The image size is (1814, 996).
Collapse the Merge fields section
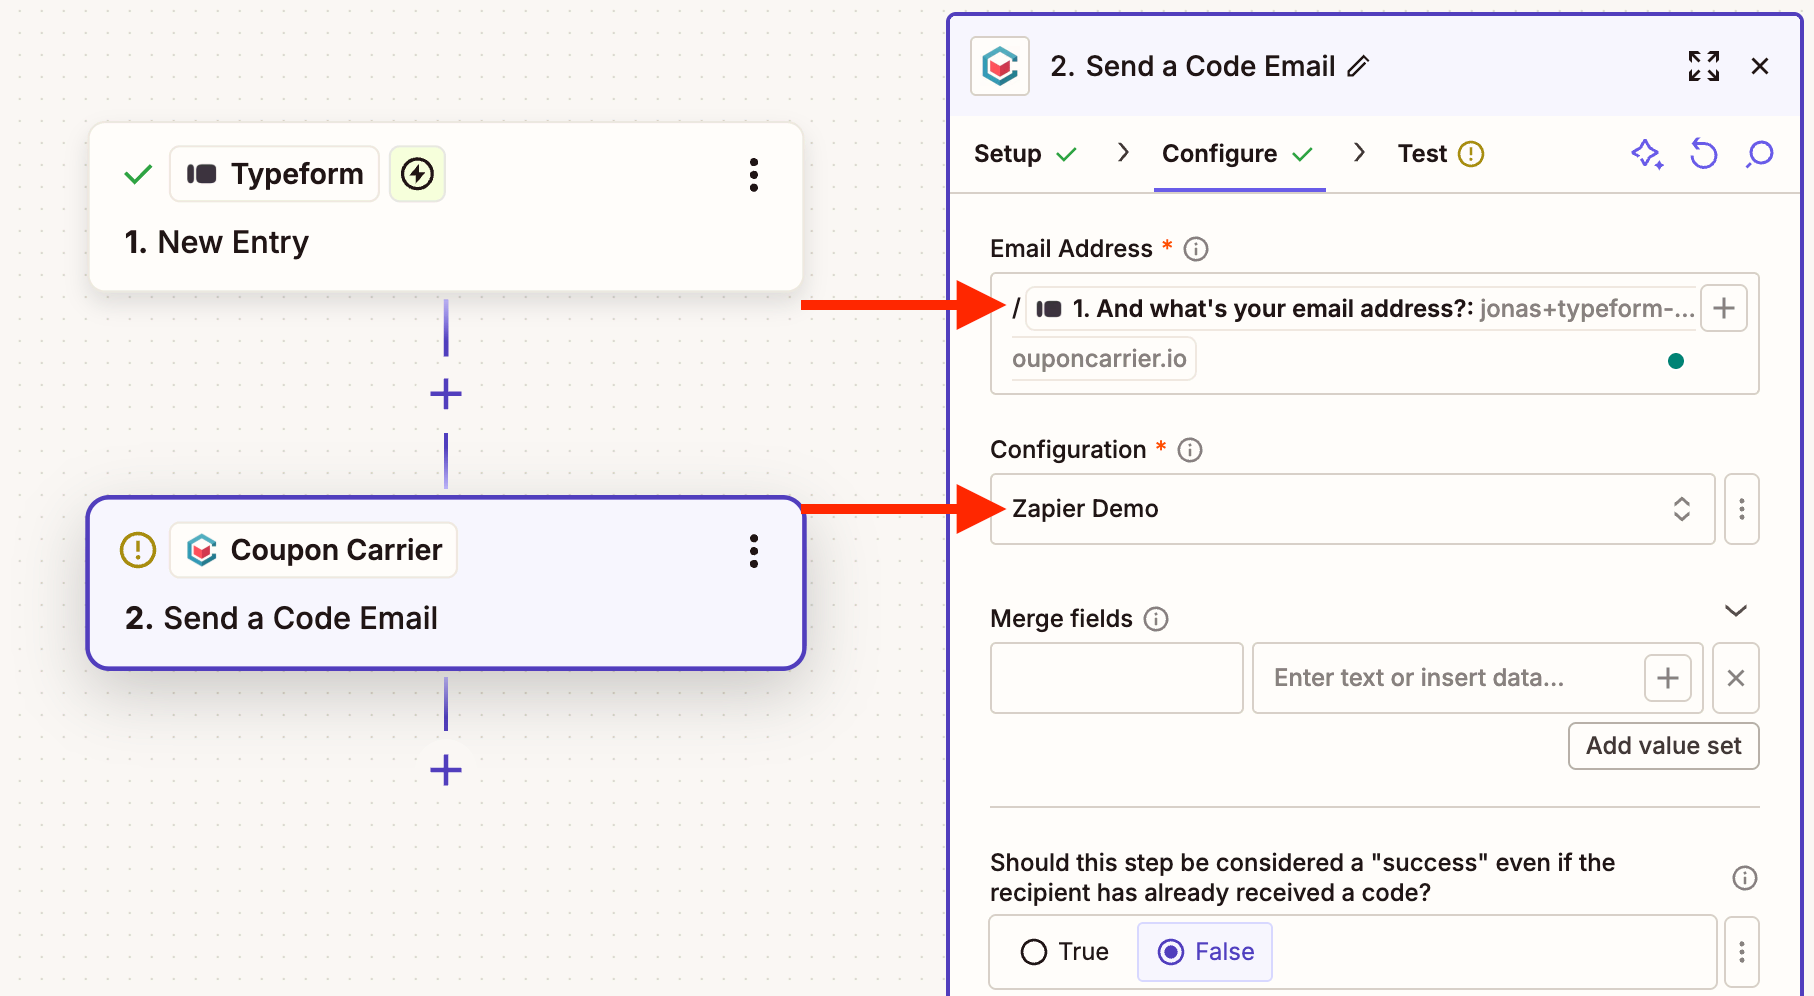tap(1736, 610)
